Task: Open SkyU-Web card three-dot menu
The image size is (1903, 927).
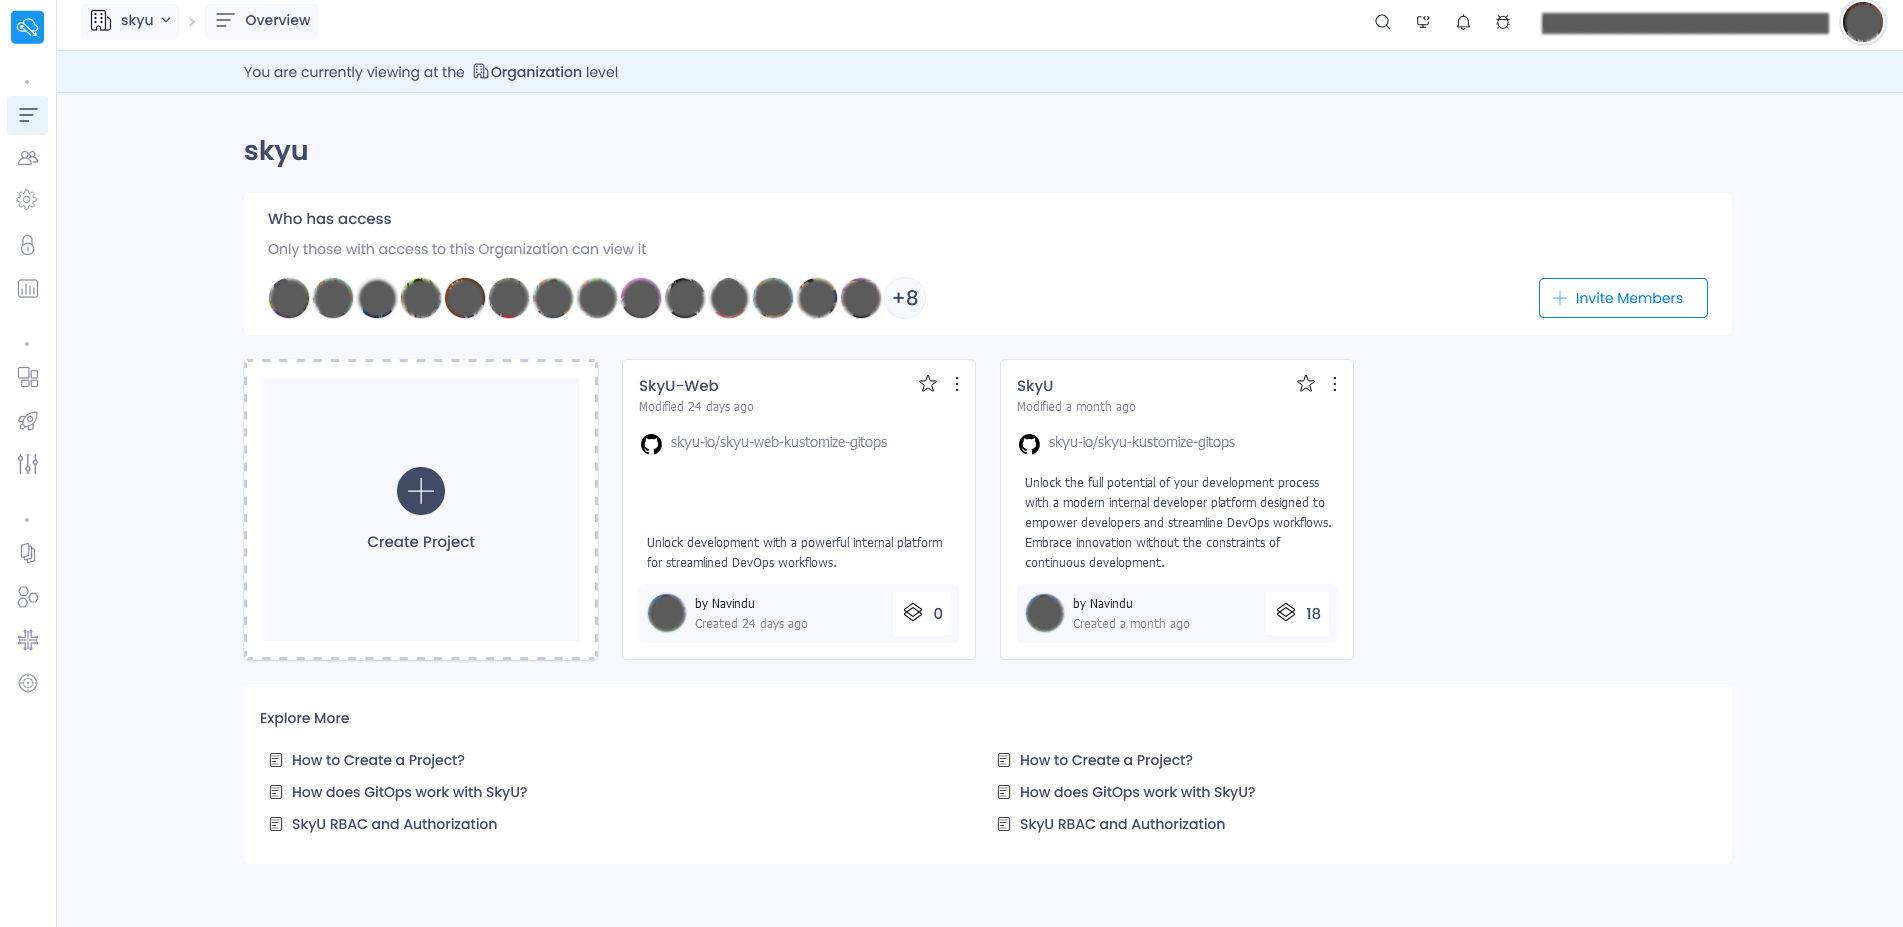Action: tap(957, 384)
